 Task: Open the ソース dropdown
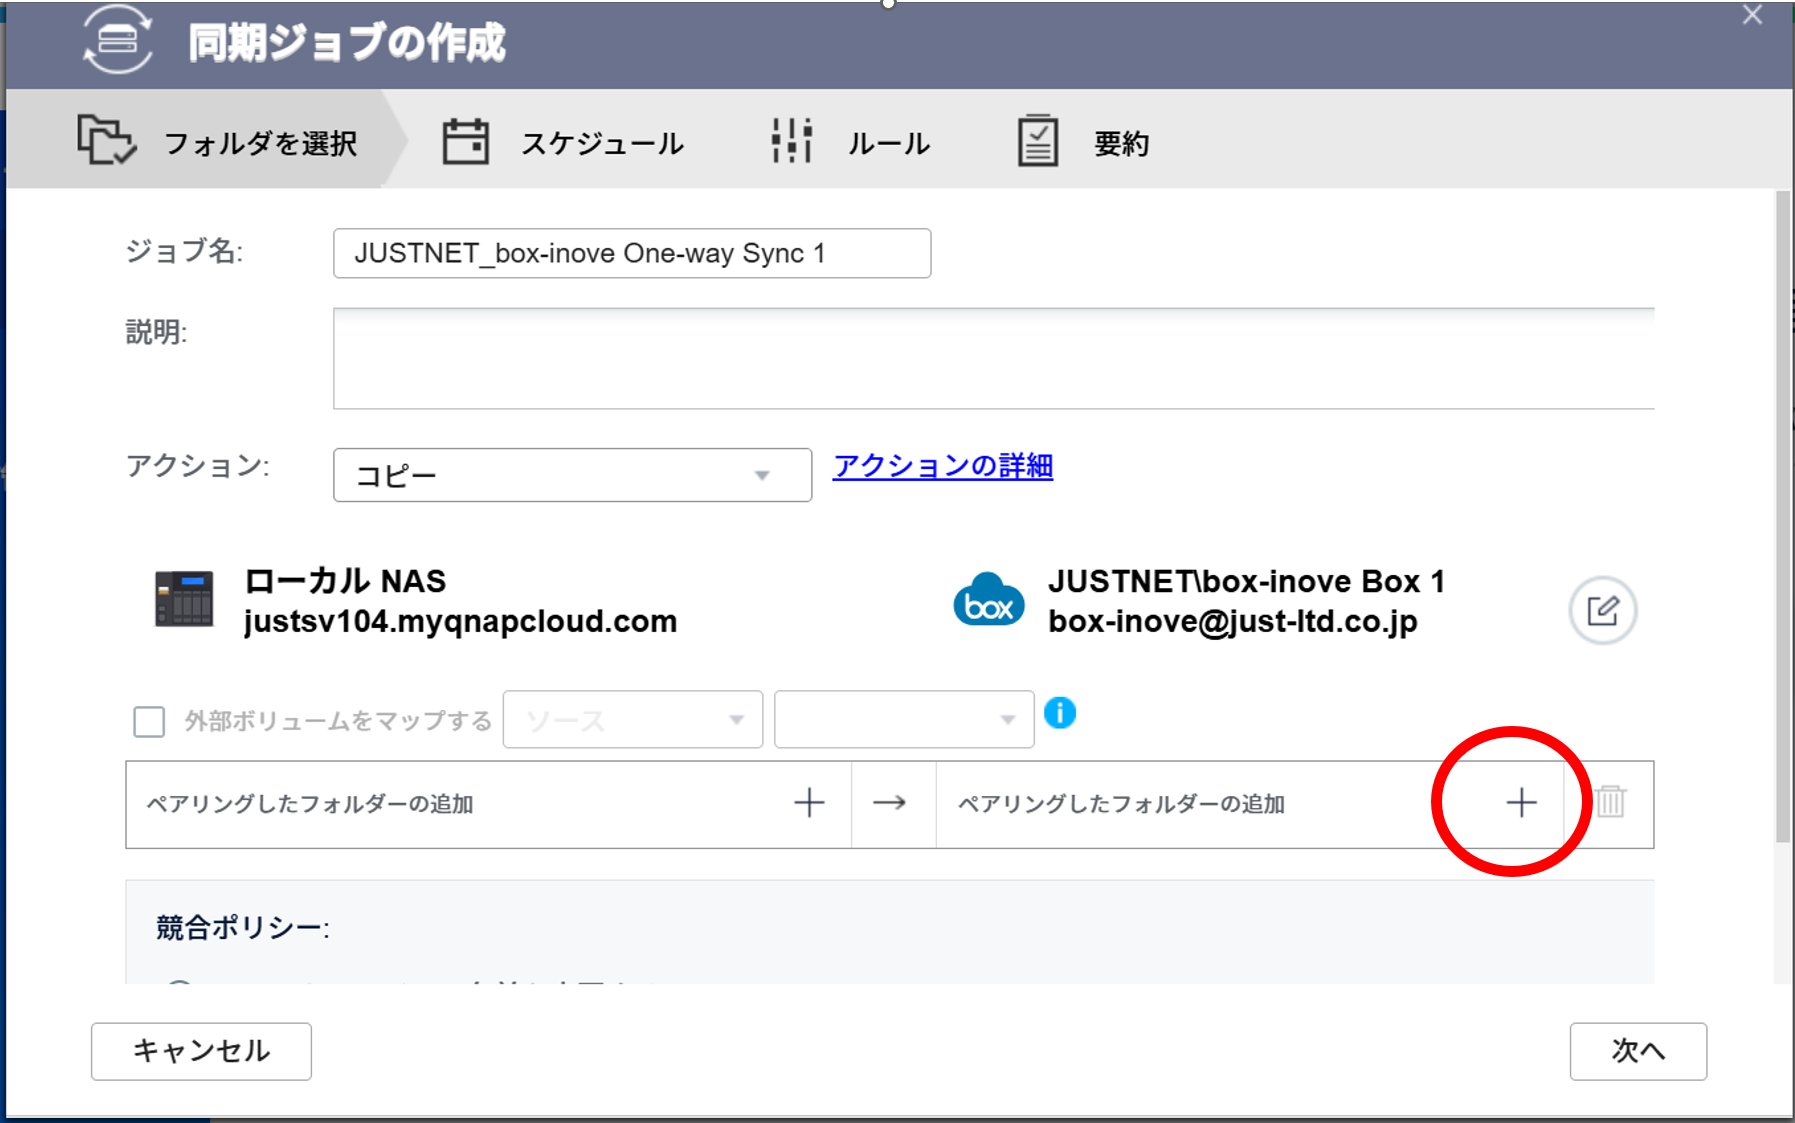(x=633, y=720)
